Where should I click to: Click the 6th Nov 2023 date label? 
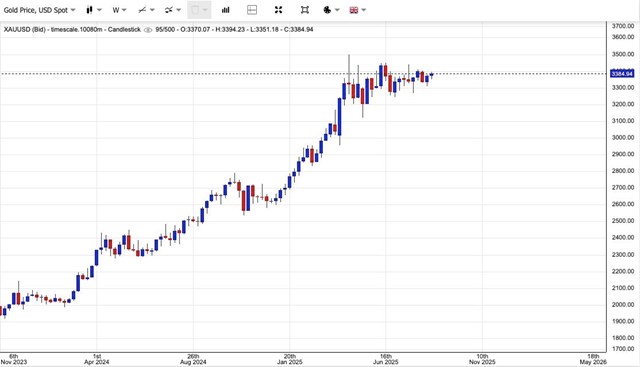click(13, 359)
